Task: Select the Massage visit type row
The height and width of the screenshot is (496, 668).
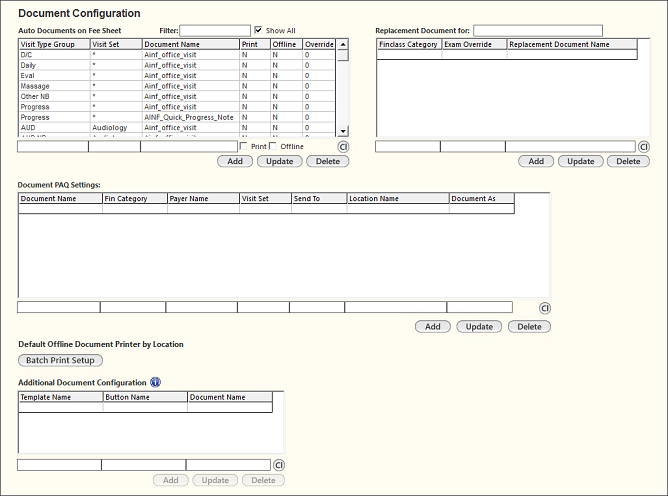Action: pyautogui.click(x=177, y=86)
